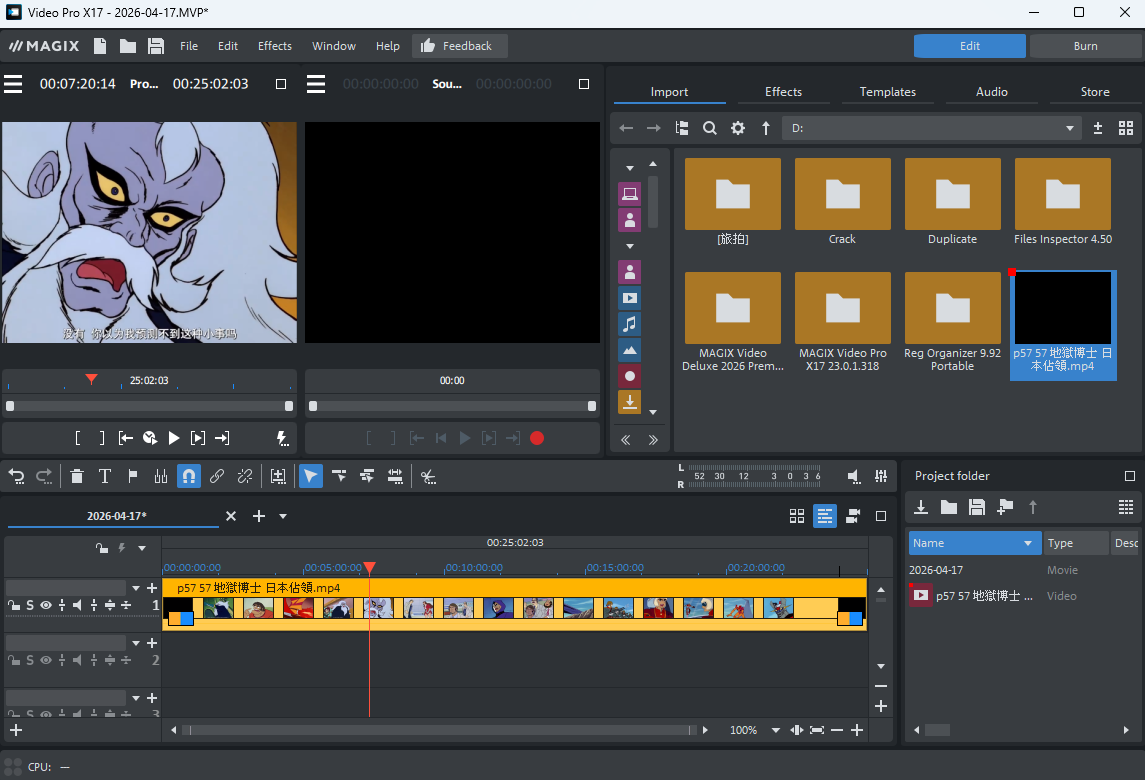Click the search magnifier in Import panel

coord(709,128)
